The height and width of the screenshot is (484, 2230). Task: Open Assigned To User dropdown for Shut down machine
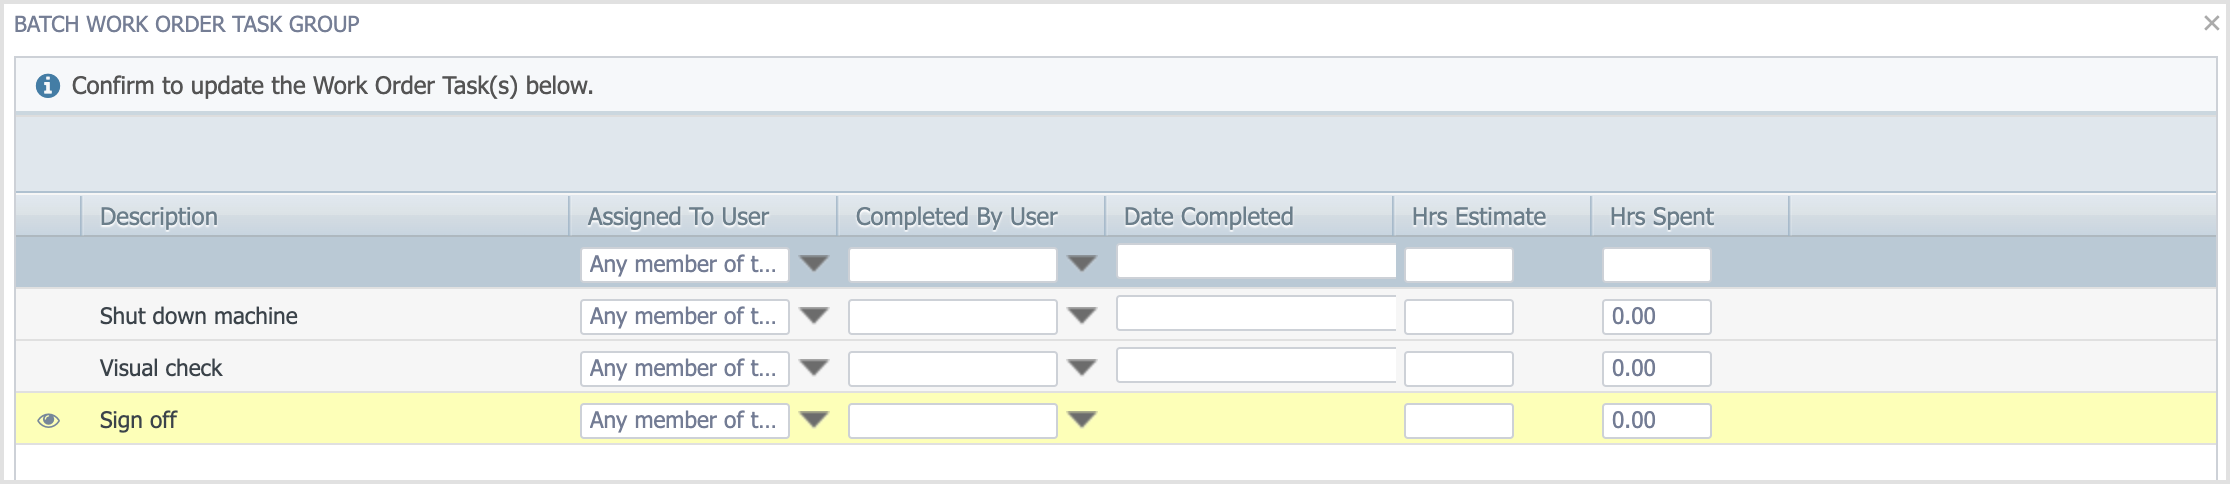pos(815,316)
